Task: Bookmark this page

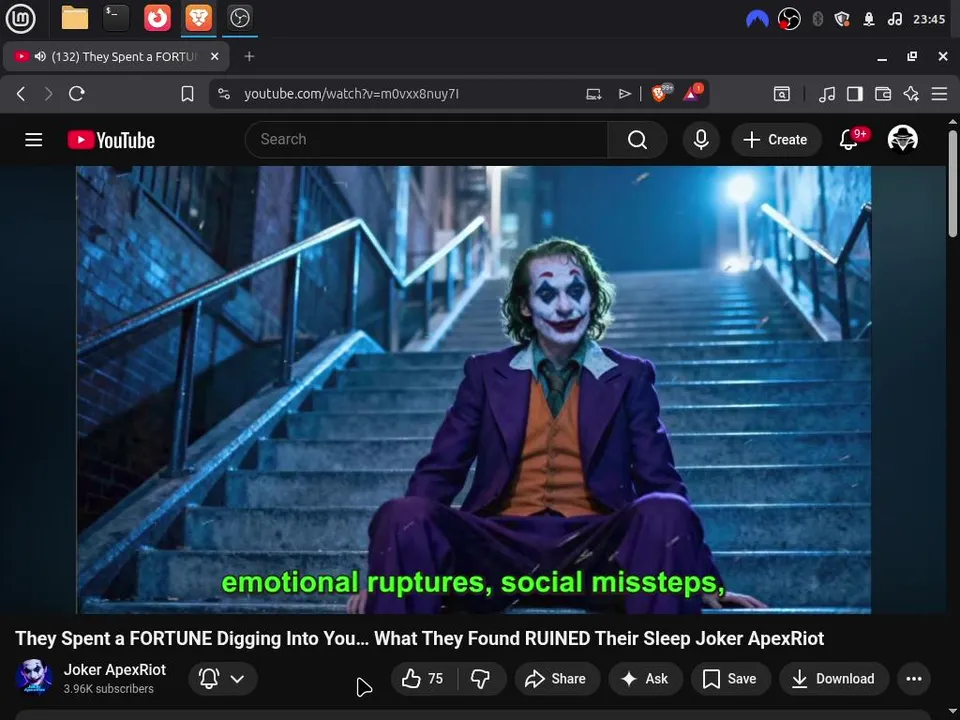Action: click(x=187, y=94)
